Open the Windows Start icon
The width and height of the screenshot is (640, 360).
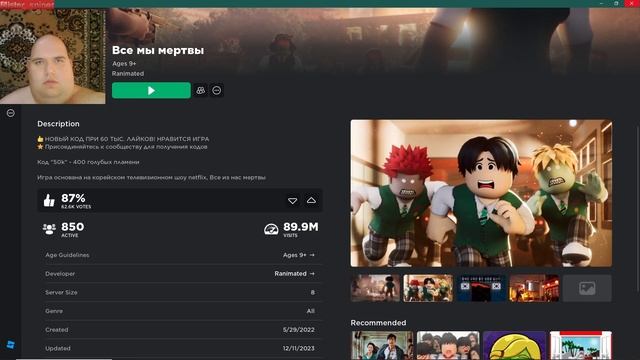click(11, 344)
